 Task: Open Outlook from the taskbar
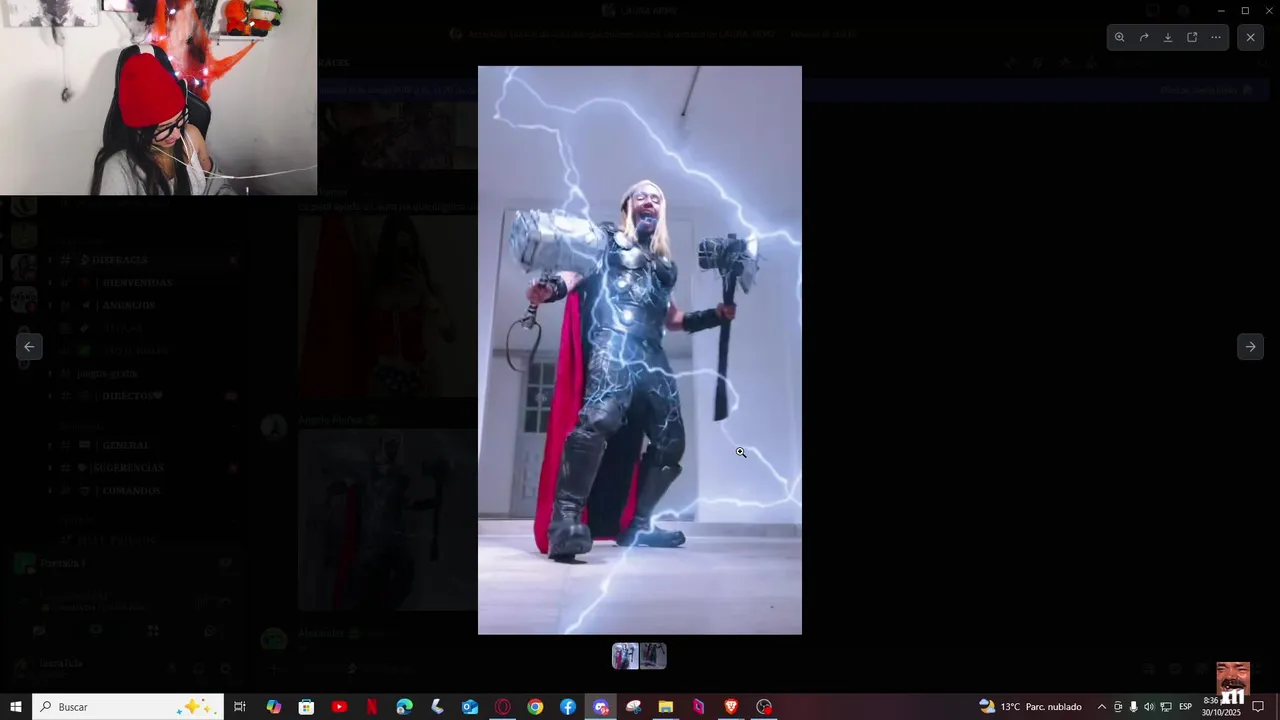[470, 707]
